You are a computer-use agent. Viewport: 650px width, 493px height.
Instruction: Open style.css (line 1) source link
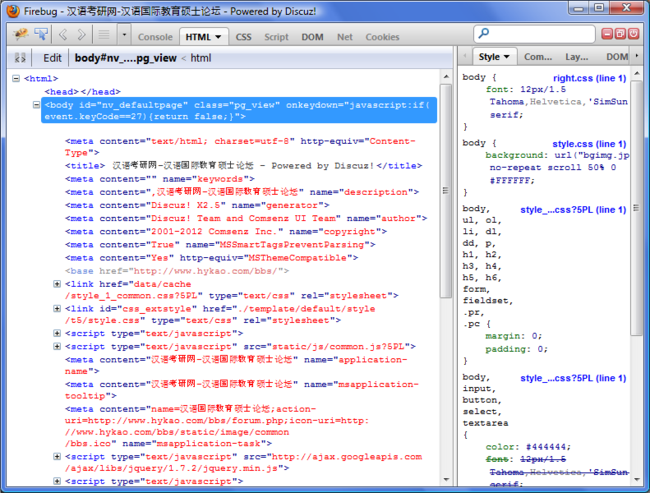[589, 144]
